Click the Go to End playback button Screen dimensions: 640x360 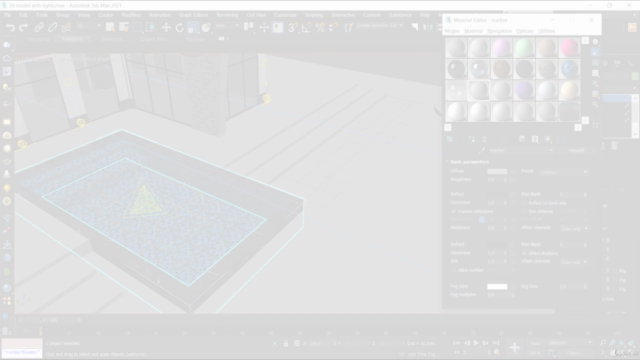coord(496,343)
